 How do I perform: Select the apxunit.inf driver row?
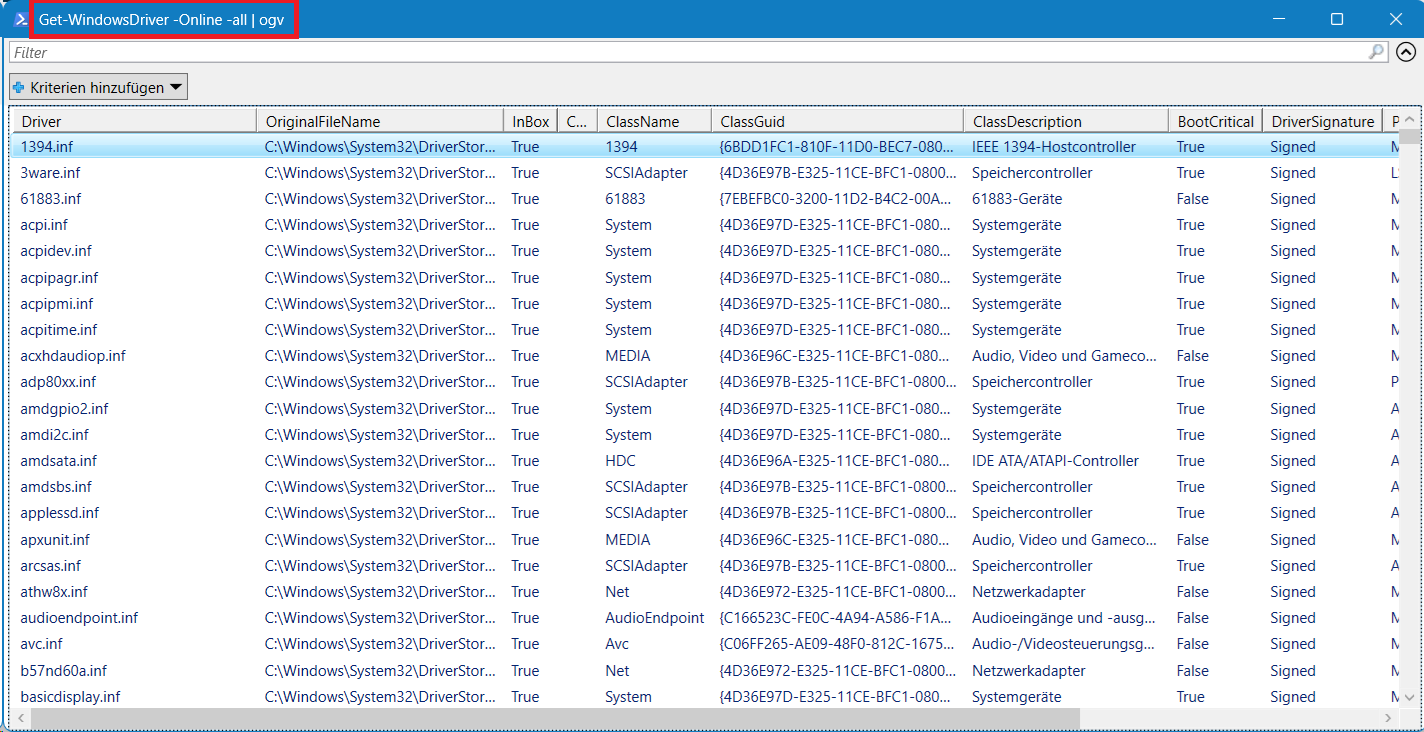coord(704,540)
